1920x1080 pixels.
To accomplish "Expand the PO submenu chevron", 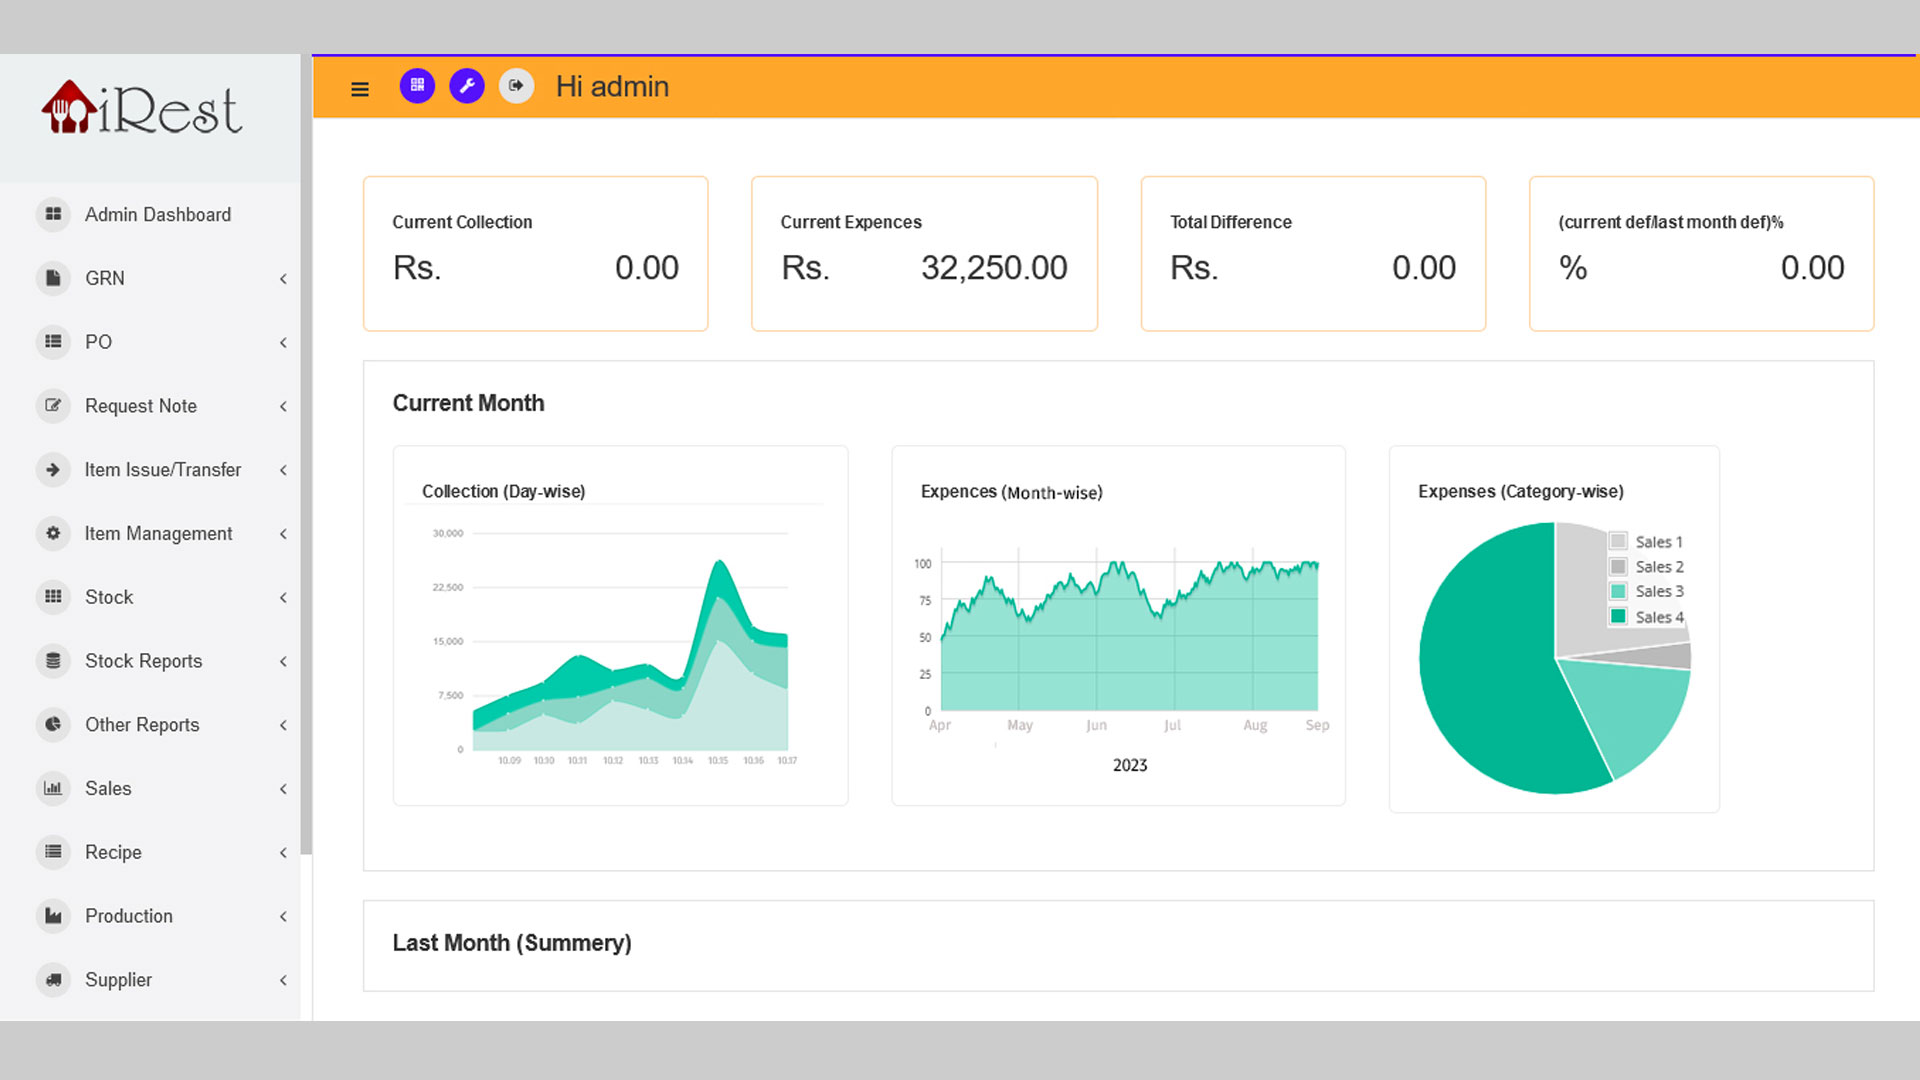I will [283, 343].
